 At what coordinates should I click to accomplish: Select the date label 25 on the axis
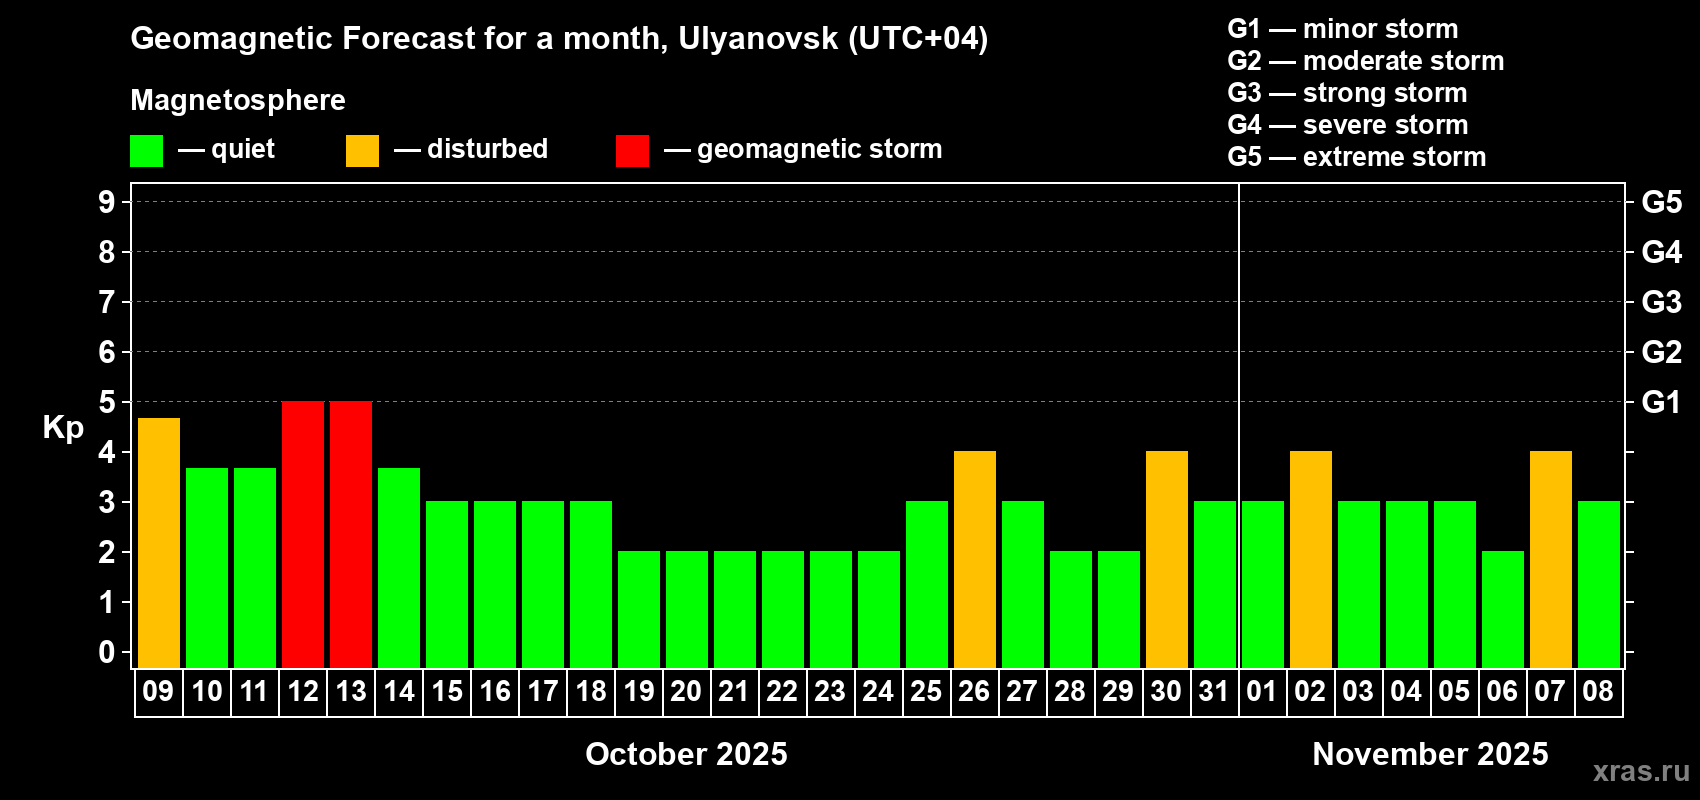tap(926, 692)
